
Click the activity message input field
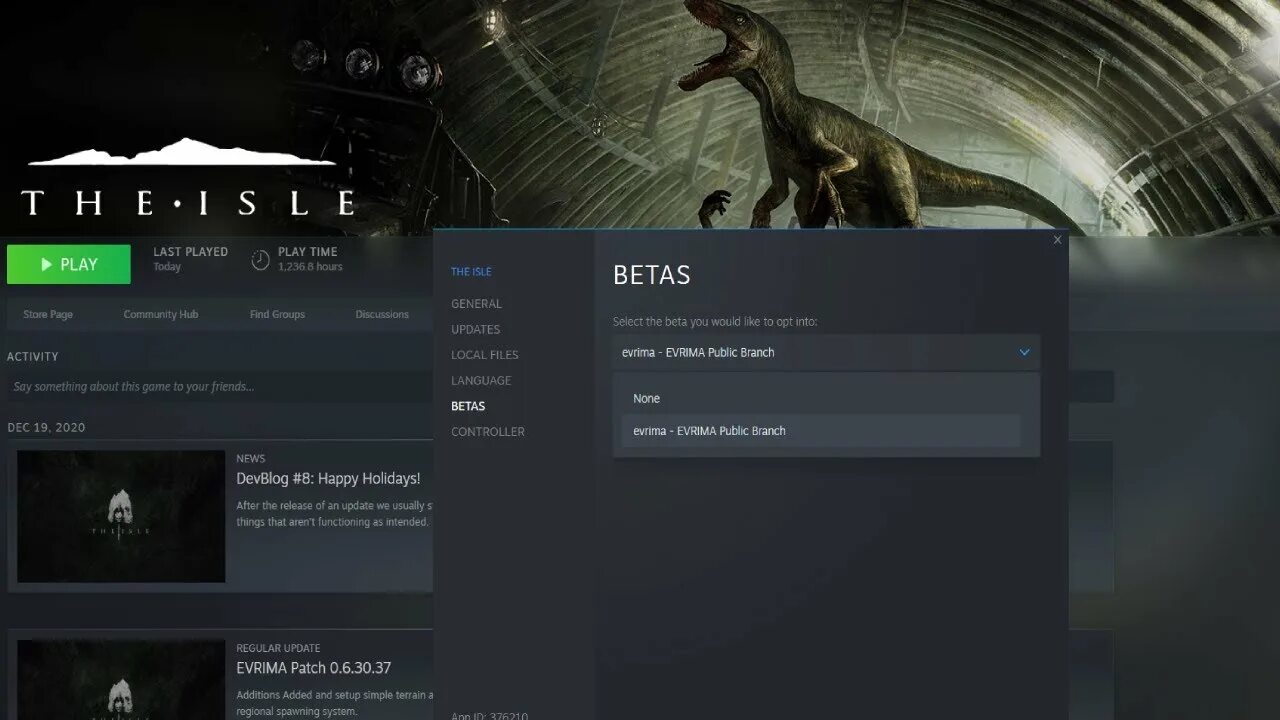point(220,386)
